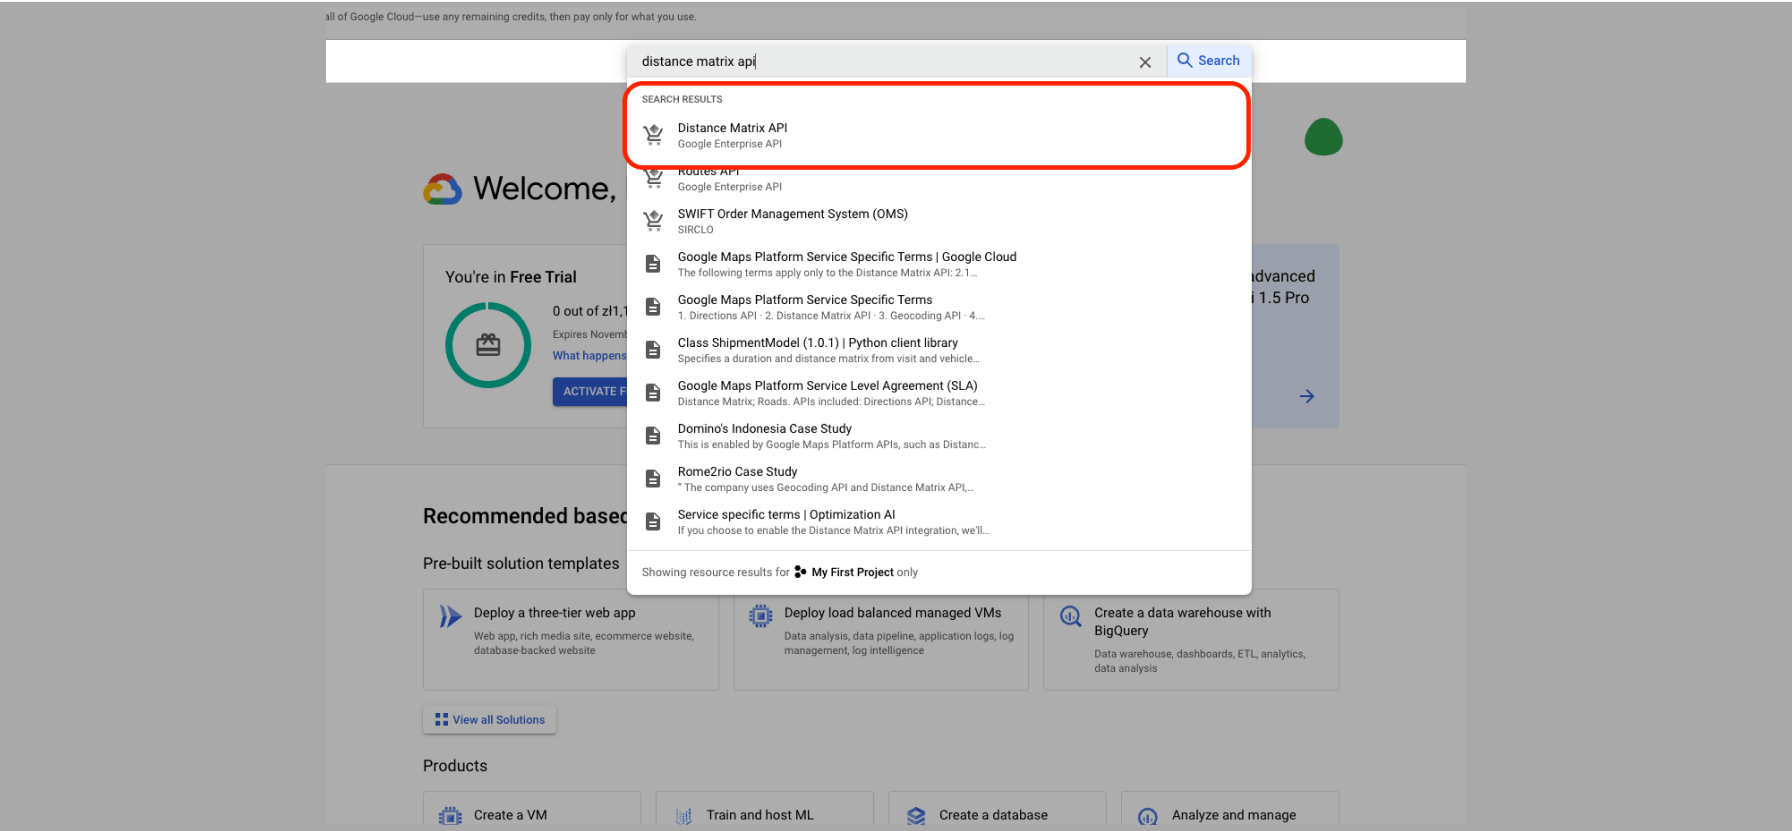Click document icon beside Class ShipmentModel result

coord(653,350)
